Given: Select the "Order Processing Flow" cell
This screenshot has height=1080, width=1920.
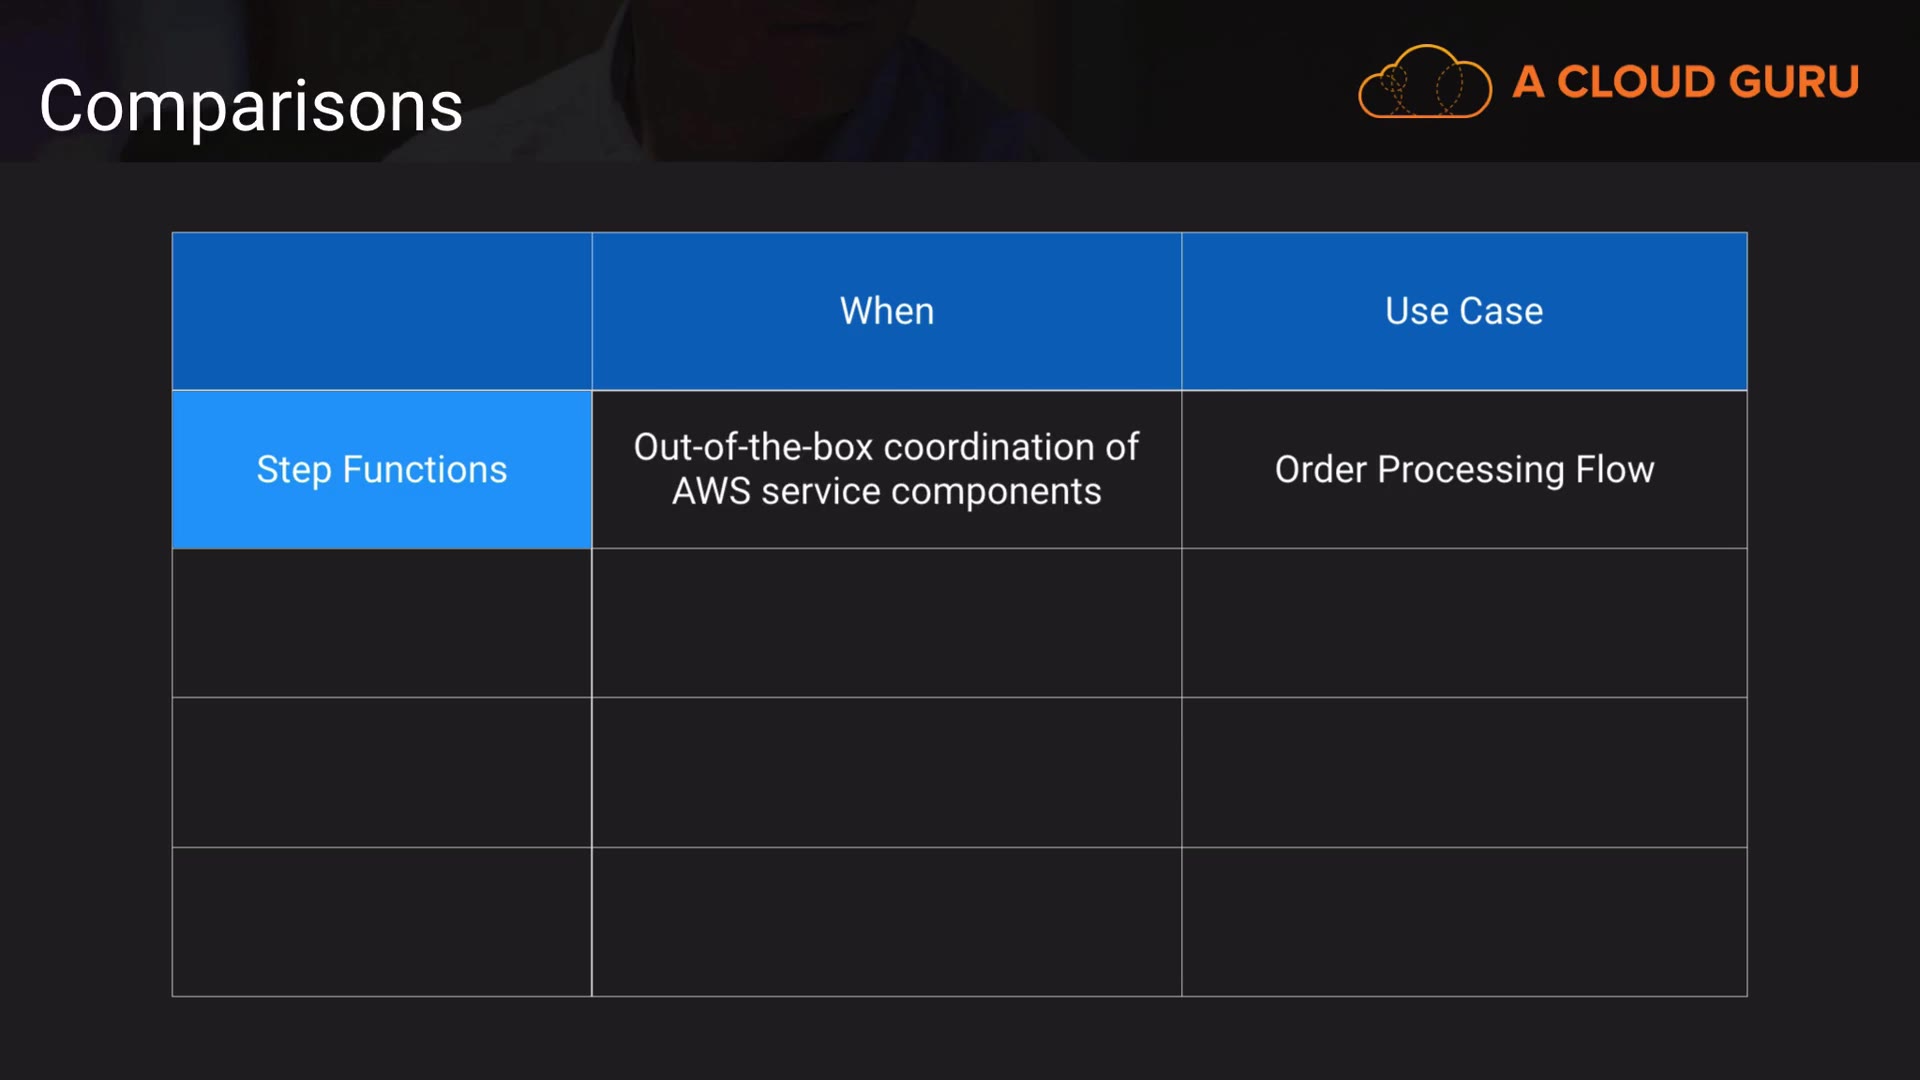Looking at the screenshot, I should click(1463, 469).
